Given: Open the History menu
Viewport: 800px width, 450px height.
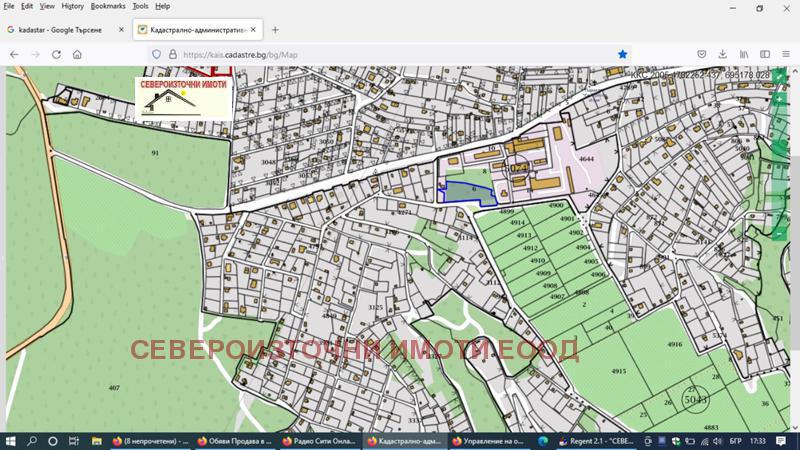Looking at the screenshot, I should point(73,6).
